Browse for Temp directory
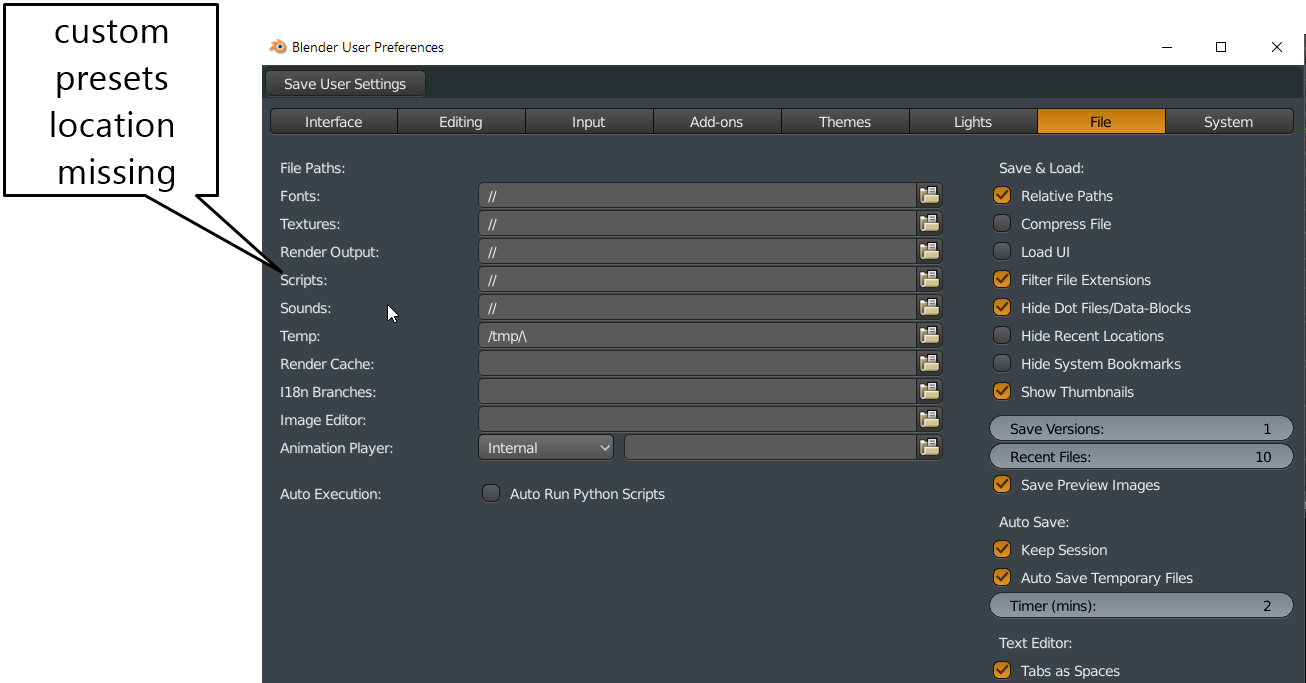 pos(930,336)
